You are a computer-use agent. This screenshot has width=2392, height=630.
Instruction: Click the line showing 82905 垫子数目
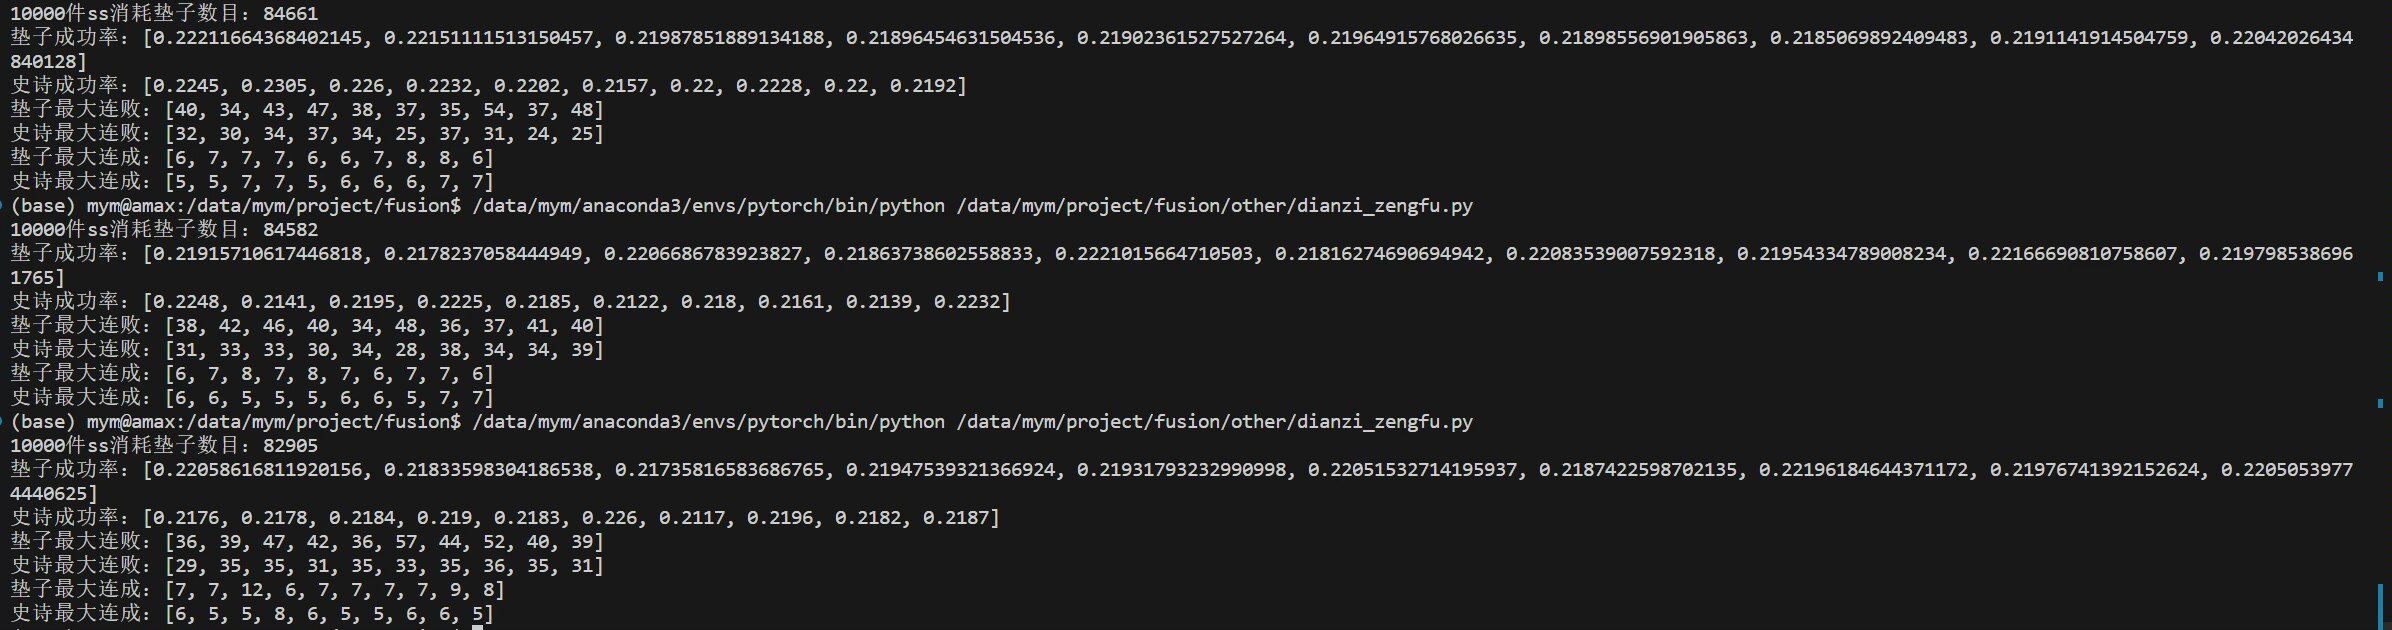[x=164, y=446]
